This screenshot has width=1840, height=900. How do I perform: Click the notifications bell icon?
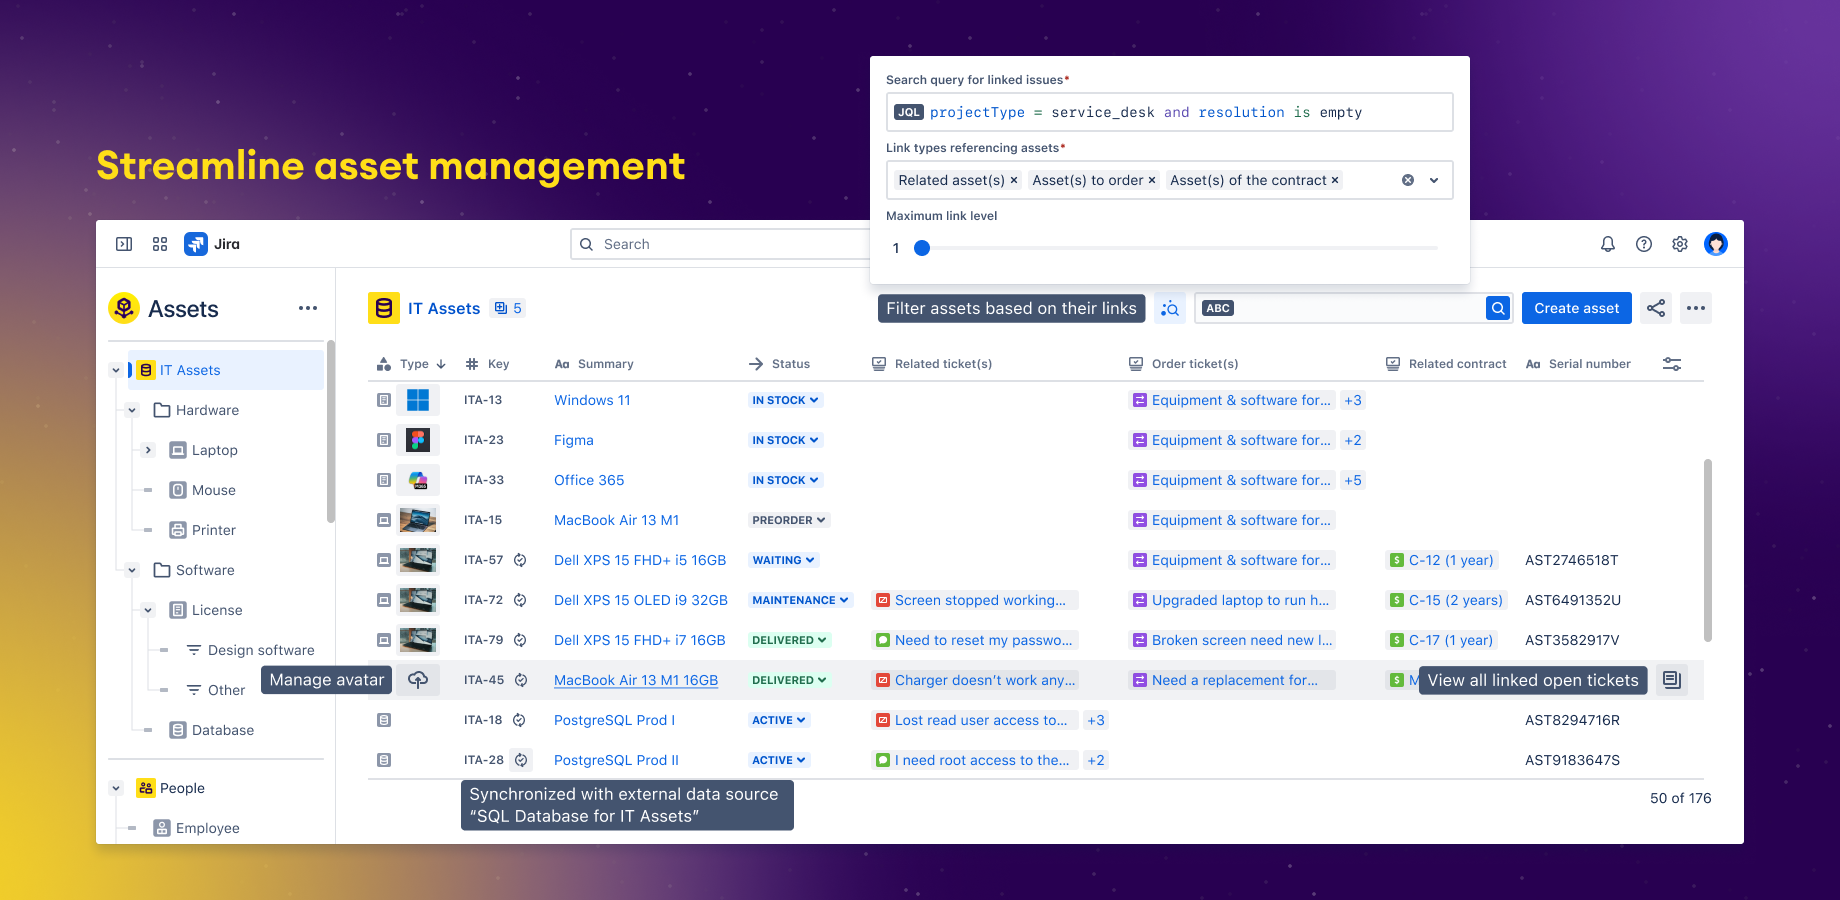1608,244
